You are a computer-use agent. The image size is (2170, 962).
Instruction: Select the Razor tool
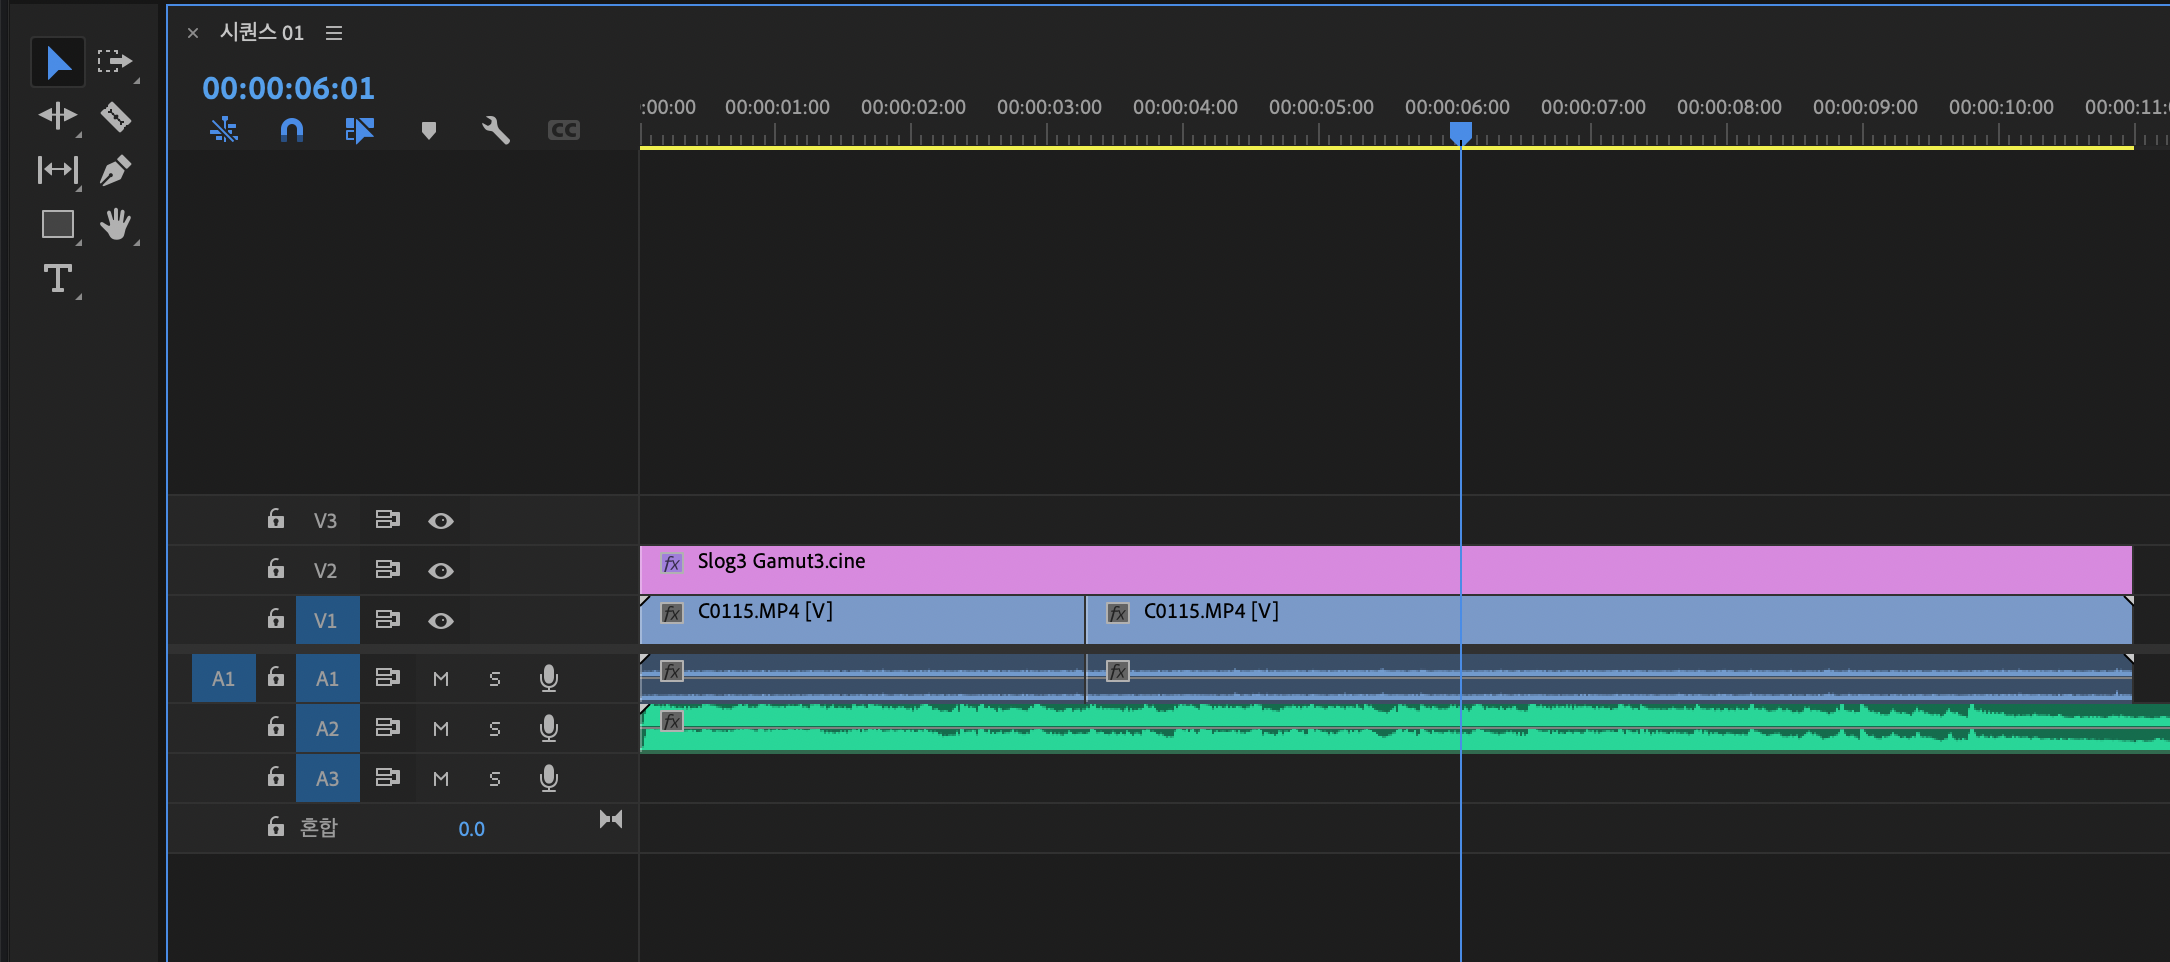[x=116, y=117]
